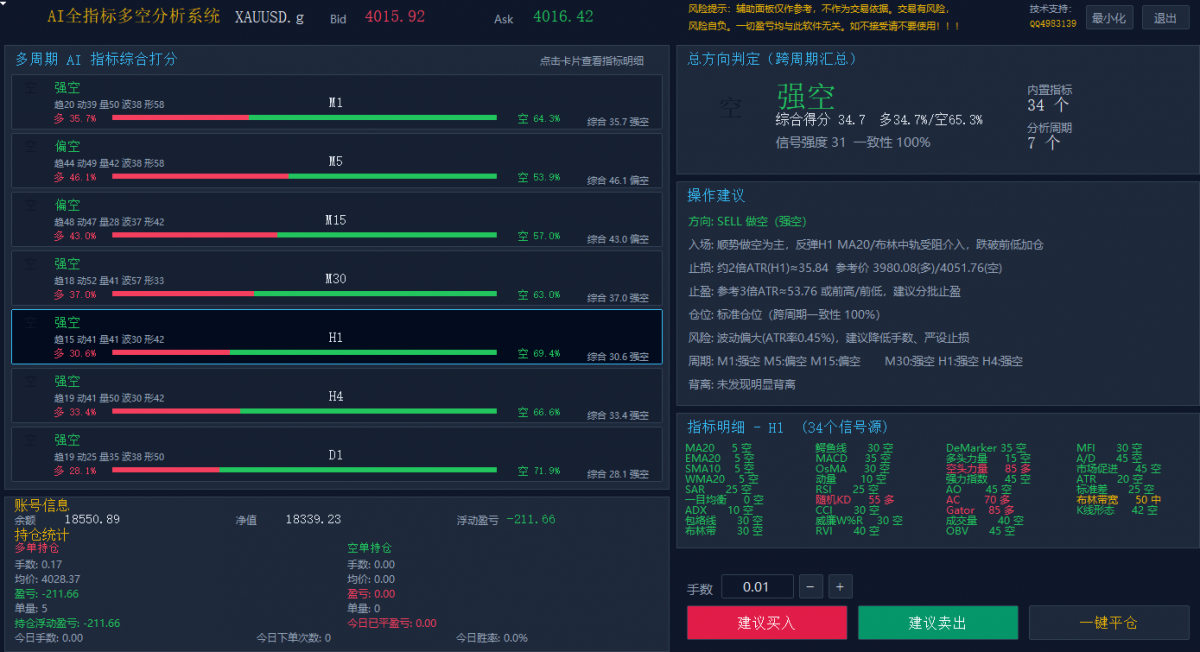Viewport: 1200px width, 652px height.
Task: Click the green 建议卖出 button
Action: tap(938, 623)
